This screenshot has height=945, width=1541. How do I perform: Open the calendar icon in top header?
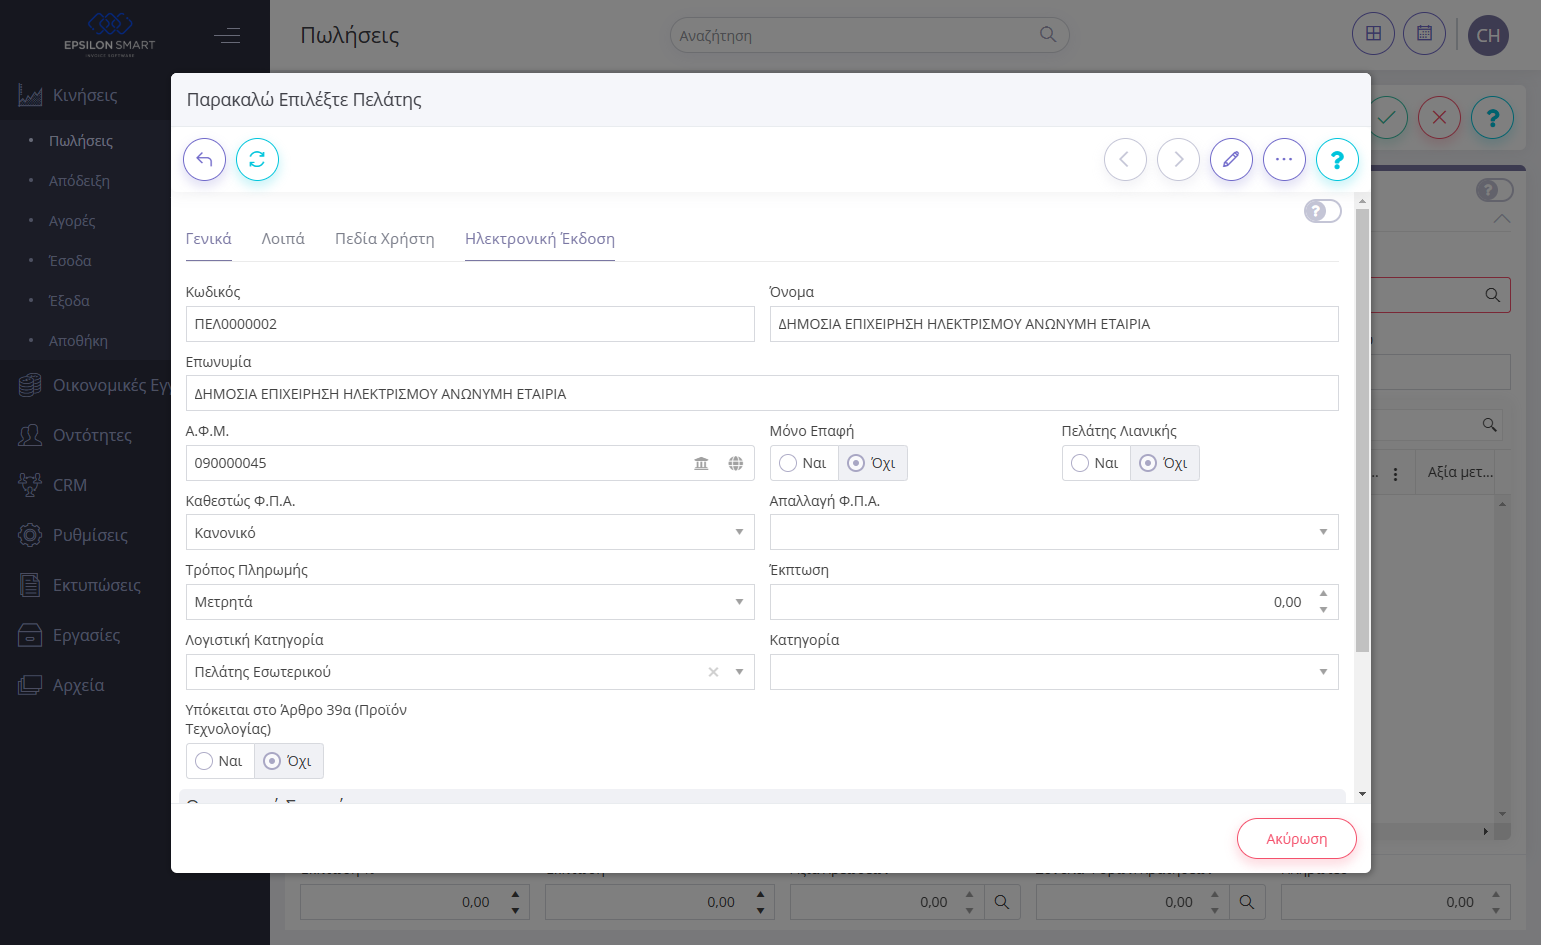pos(1424,34)
